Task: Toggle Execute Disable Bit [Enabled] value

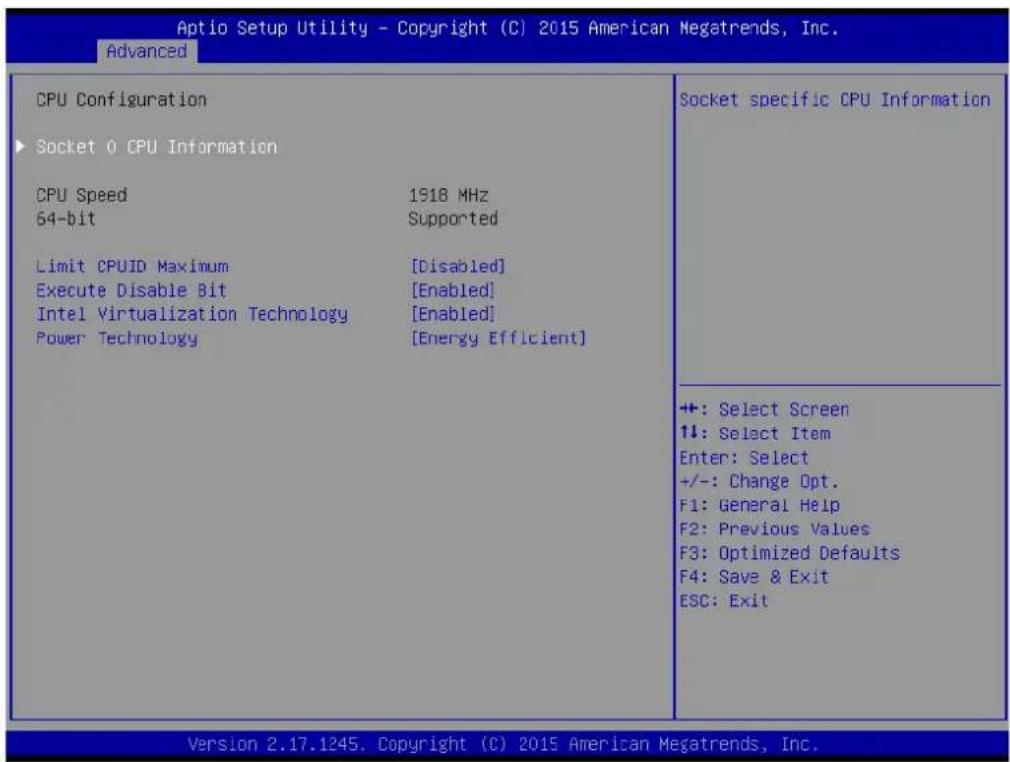Action: [453, 290]
